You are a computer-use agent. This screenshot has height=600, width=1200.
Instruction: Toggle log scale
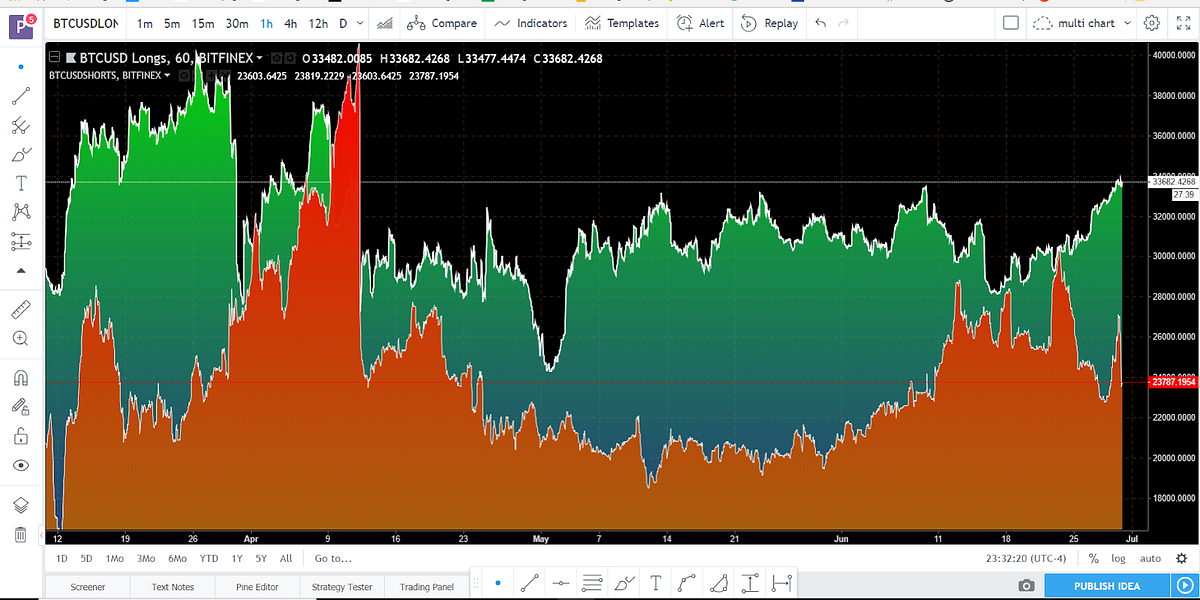[x=1117, y=558]
